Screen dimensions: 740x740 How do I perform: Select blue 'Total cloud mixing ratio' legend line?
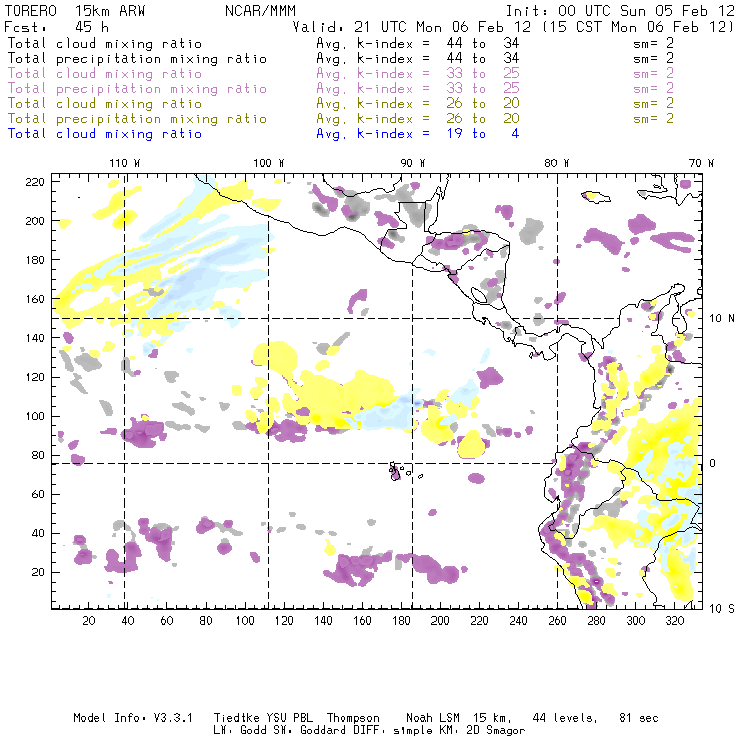point(105,134)
